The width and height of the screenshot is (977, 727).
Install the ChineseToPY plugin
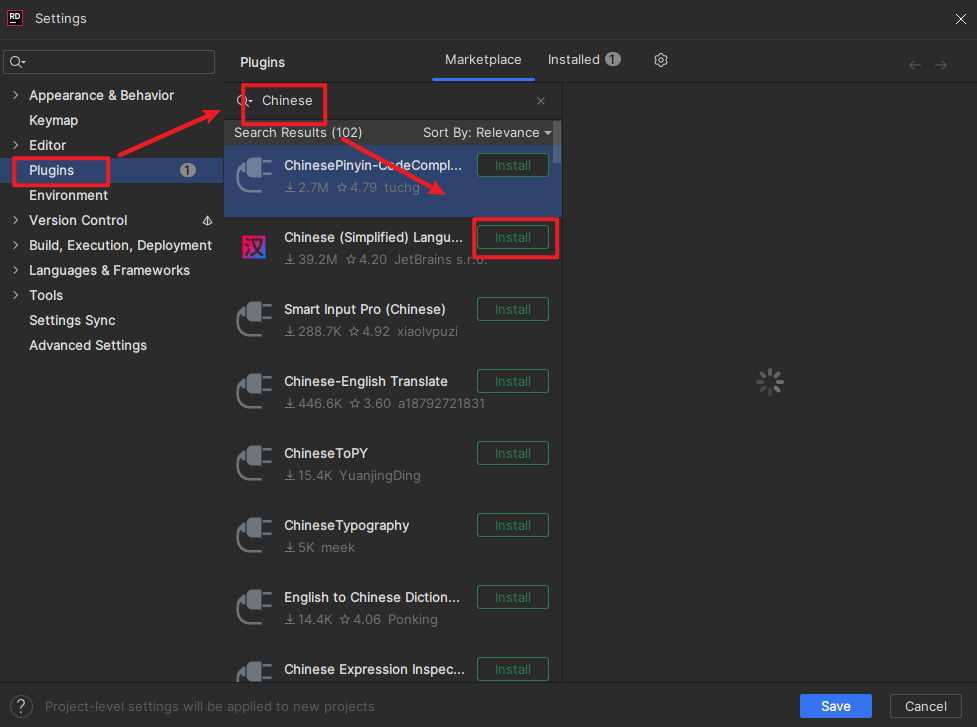tap(513, 454)
